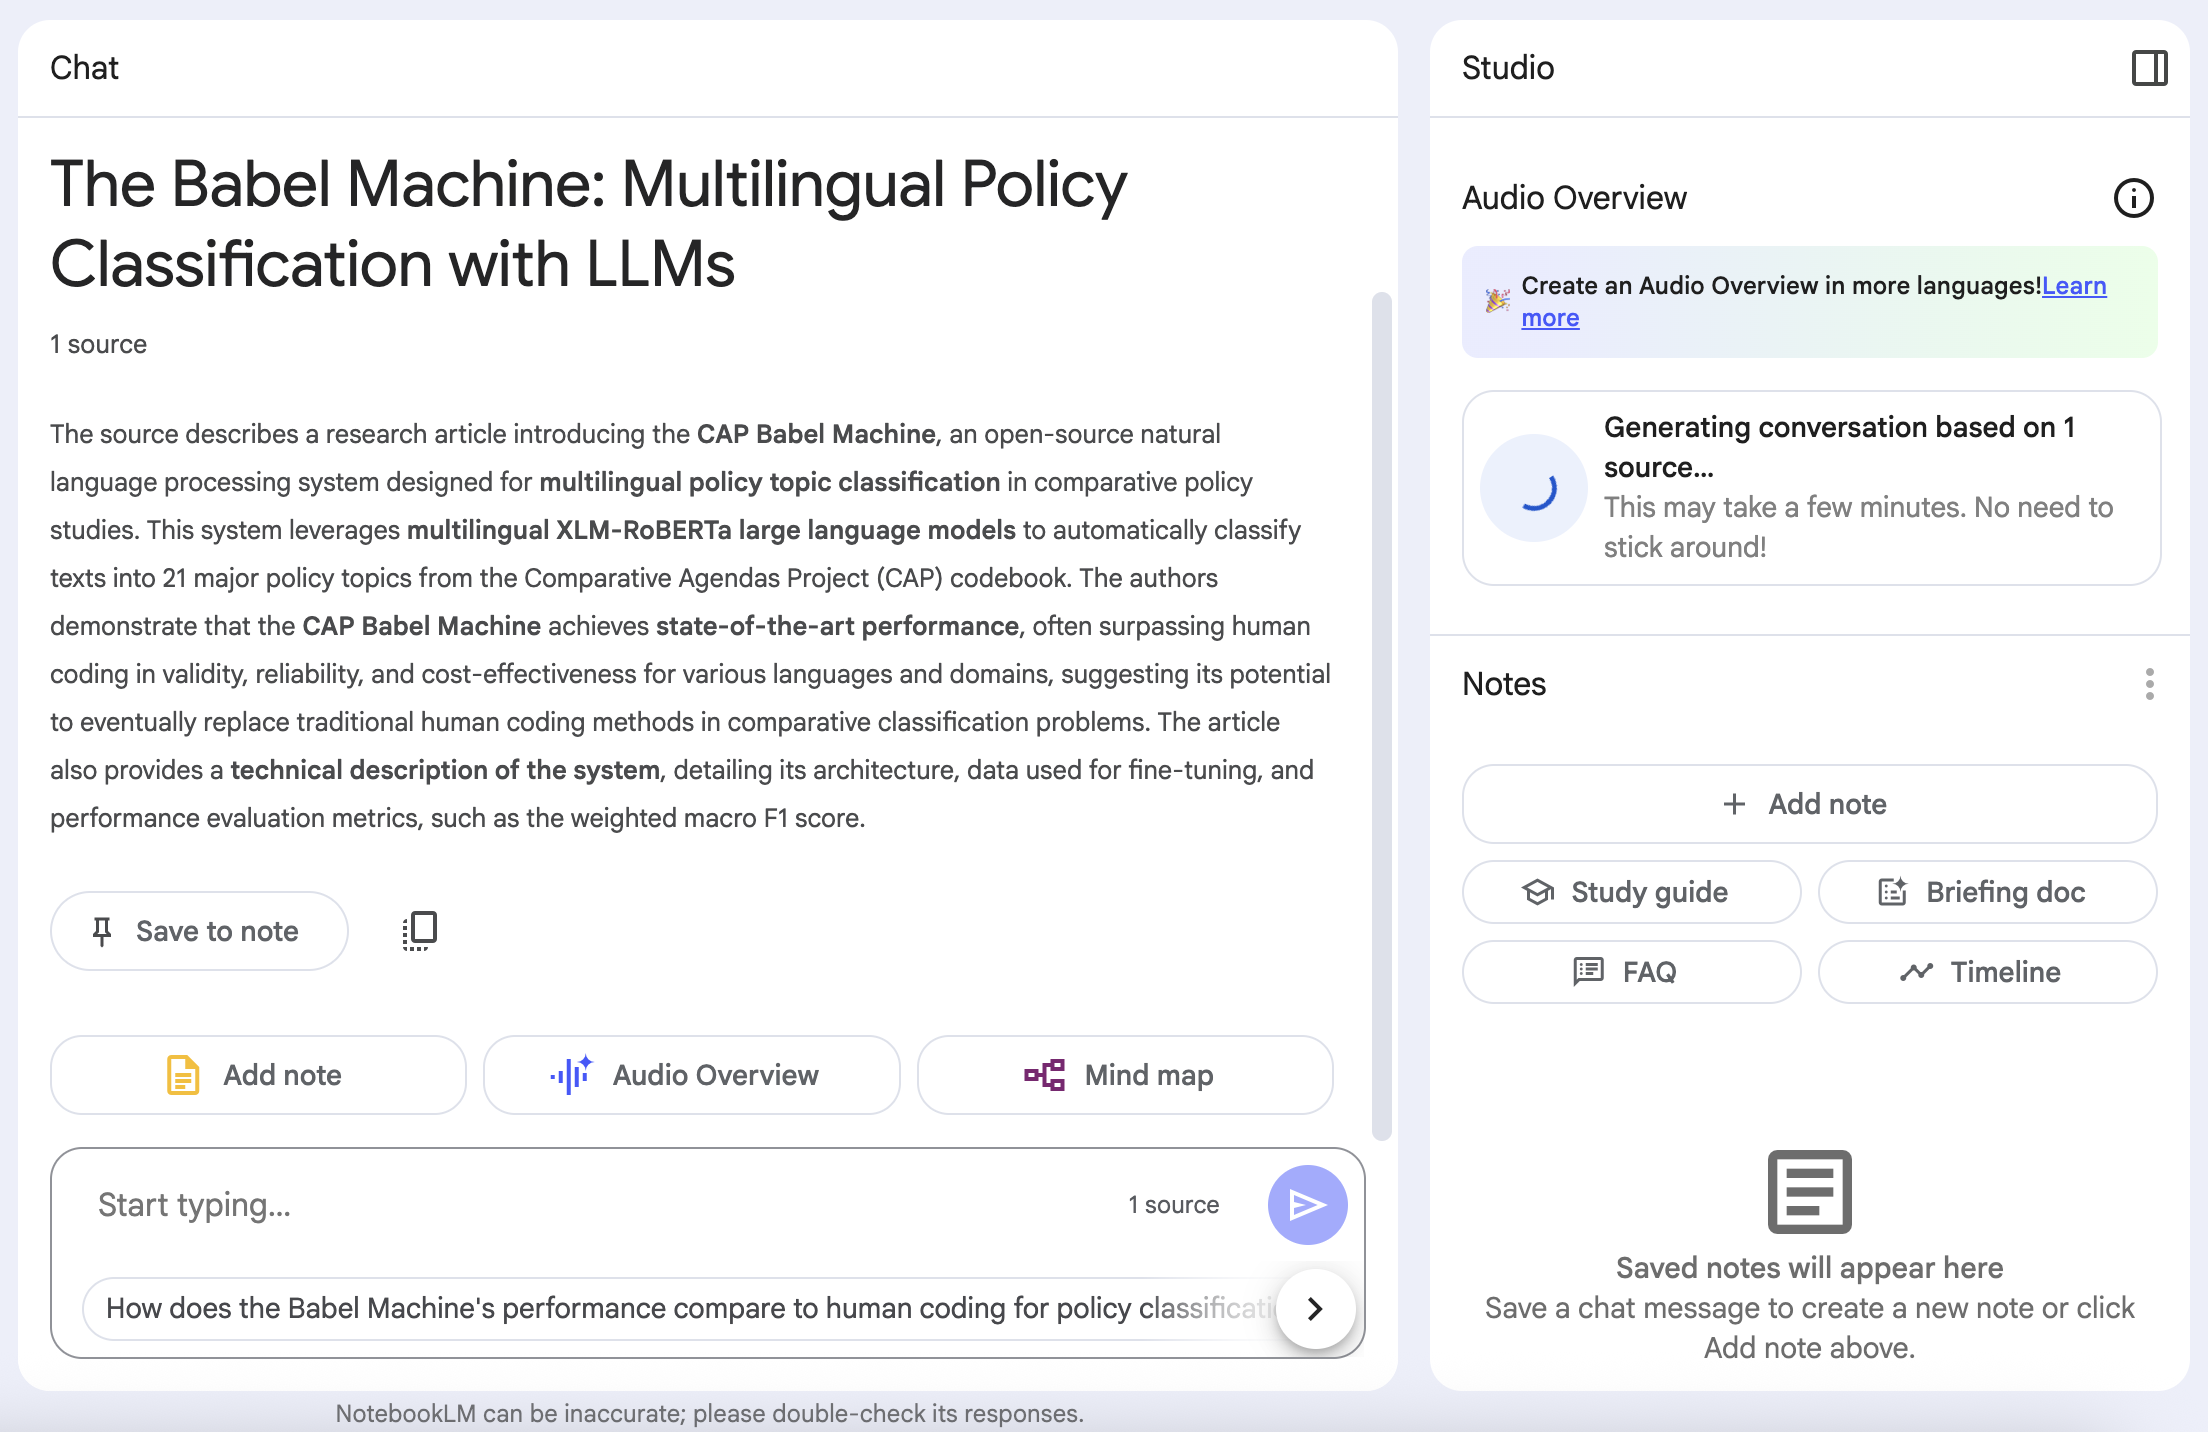Click the chat vertical scrollbar
Screen dimensions: 2208x1432
tap(1382, 715)
